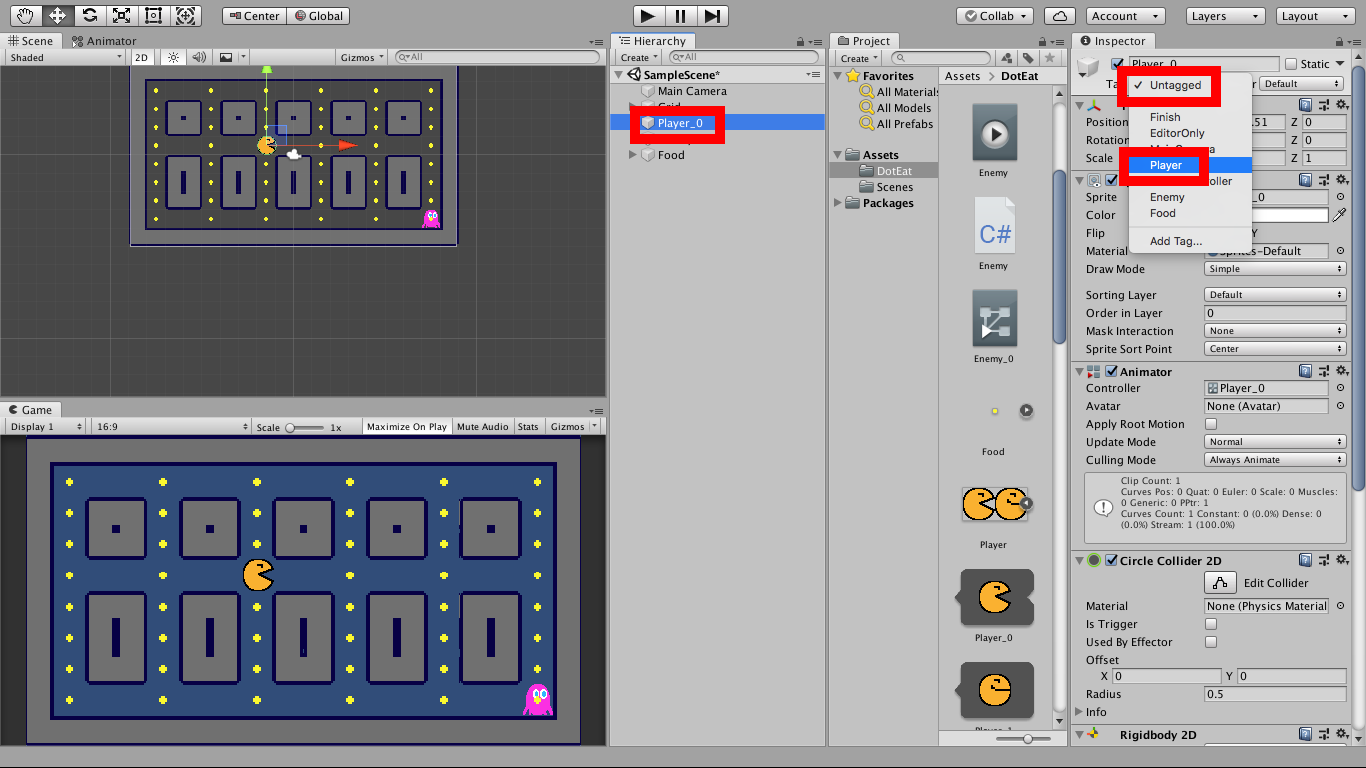The height and width of the screenshot is (768, 1366).
Task: Expand the Packages folder in Project
Action: 838,203
